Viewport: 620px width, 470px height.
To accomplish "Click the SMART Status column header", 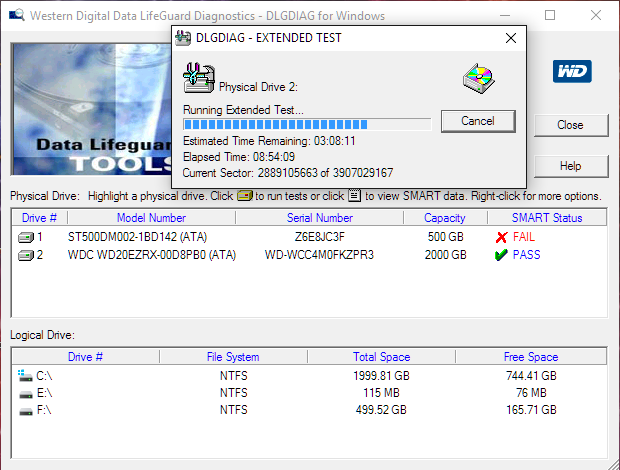I will click(x=546, y=218).
